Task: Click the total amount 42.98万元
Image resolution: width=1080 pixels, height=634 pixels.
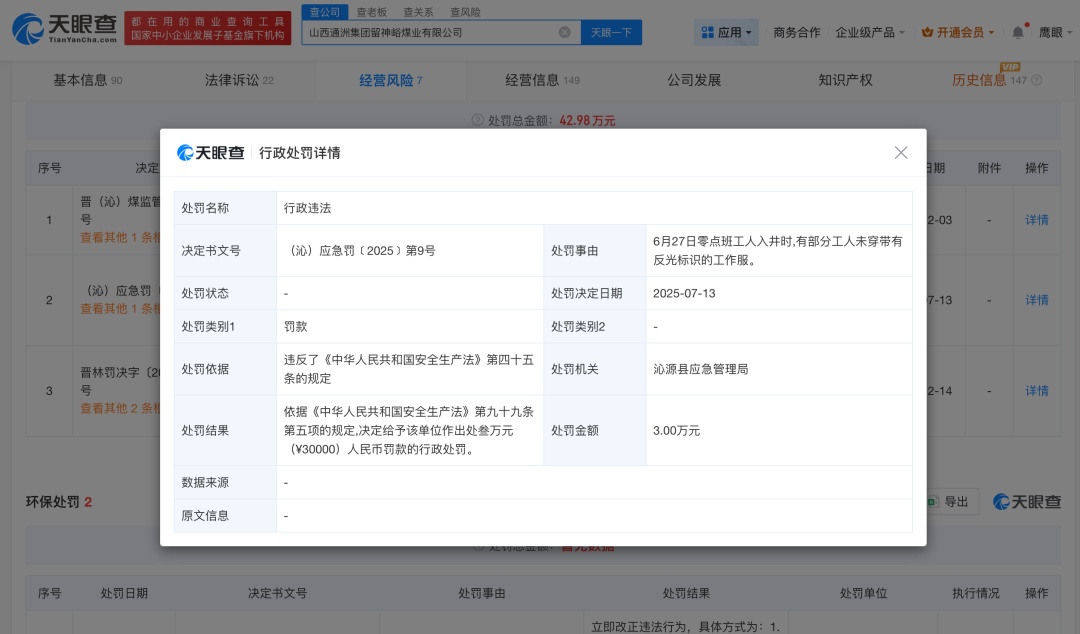Action: point(587,120)
